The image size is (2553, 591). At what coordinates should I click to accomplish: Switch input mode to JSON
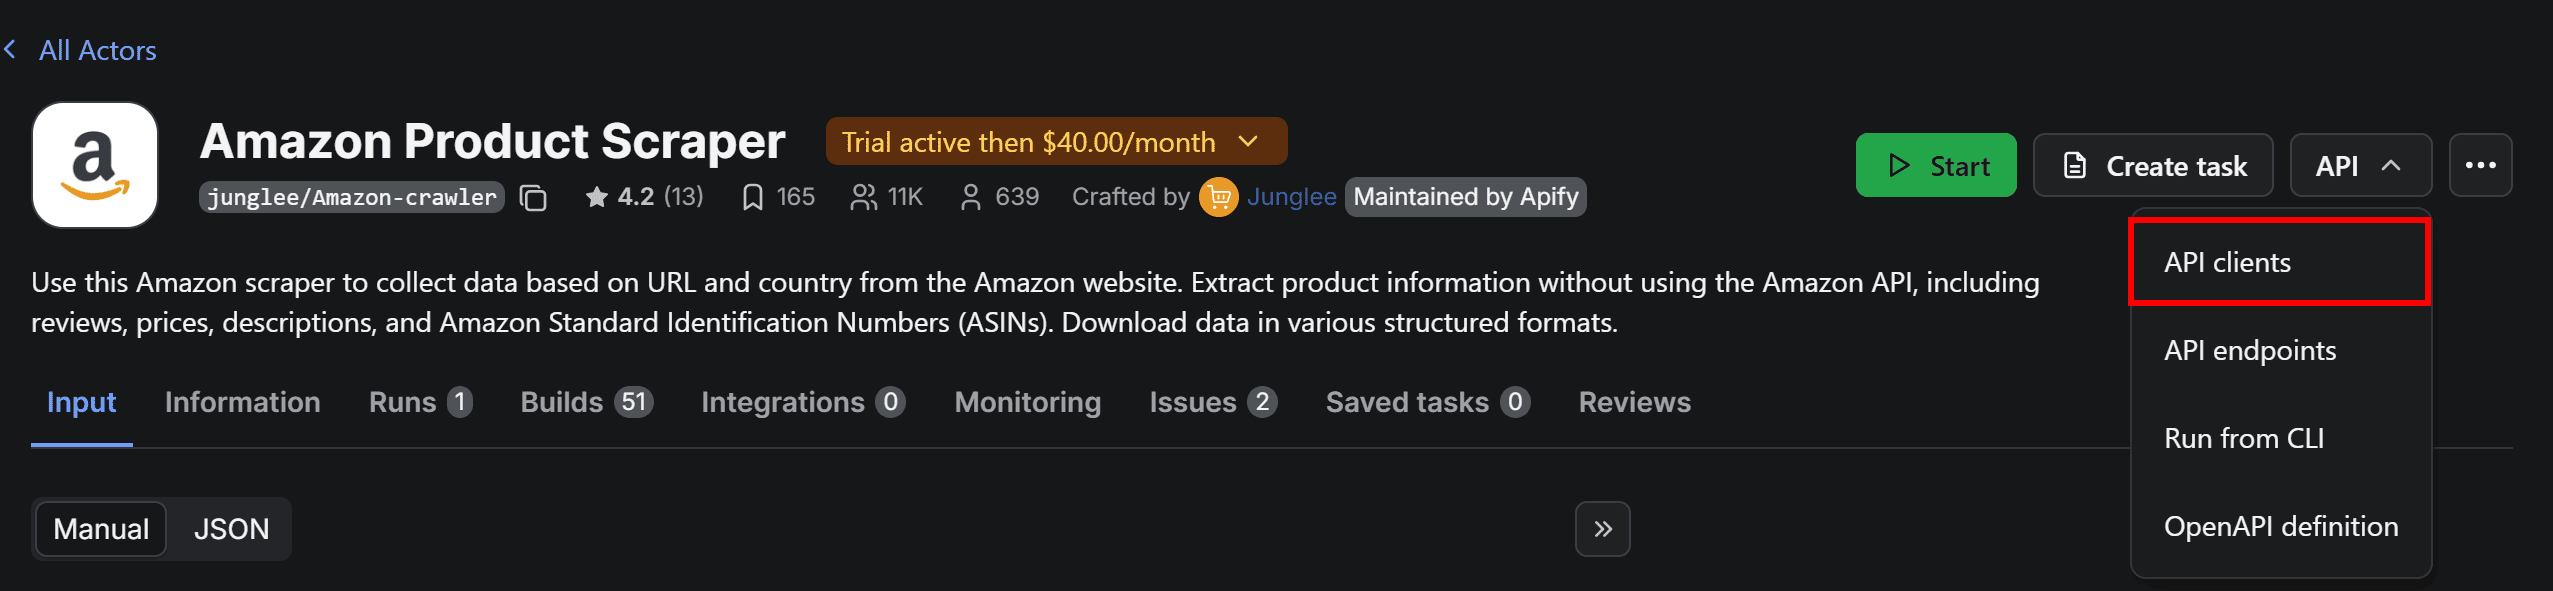(231, 528)
